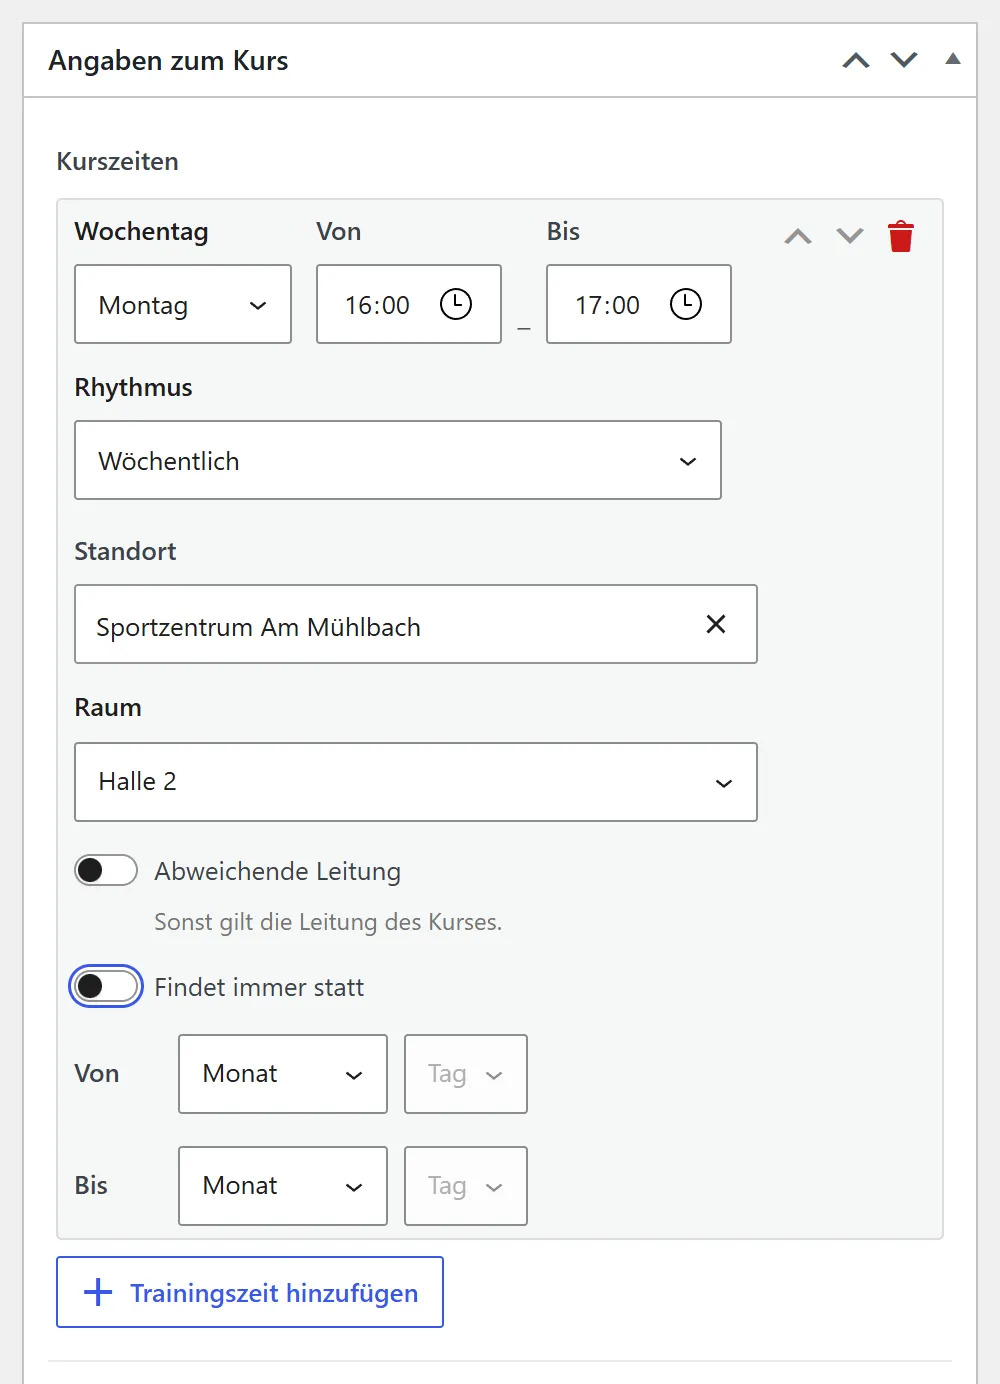Collapse the Angaben zum Kurs panel
The width and height of the screenshot is (1000, 1384).
pos(953,59)
